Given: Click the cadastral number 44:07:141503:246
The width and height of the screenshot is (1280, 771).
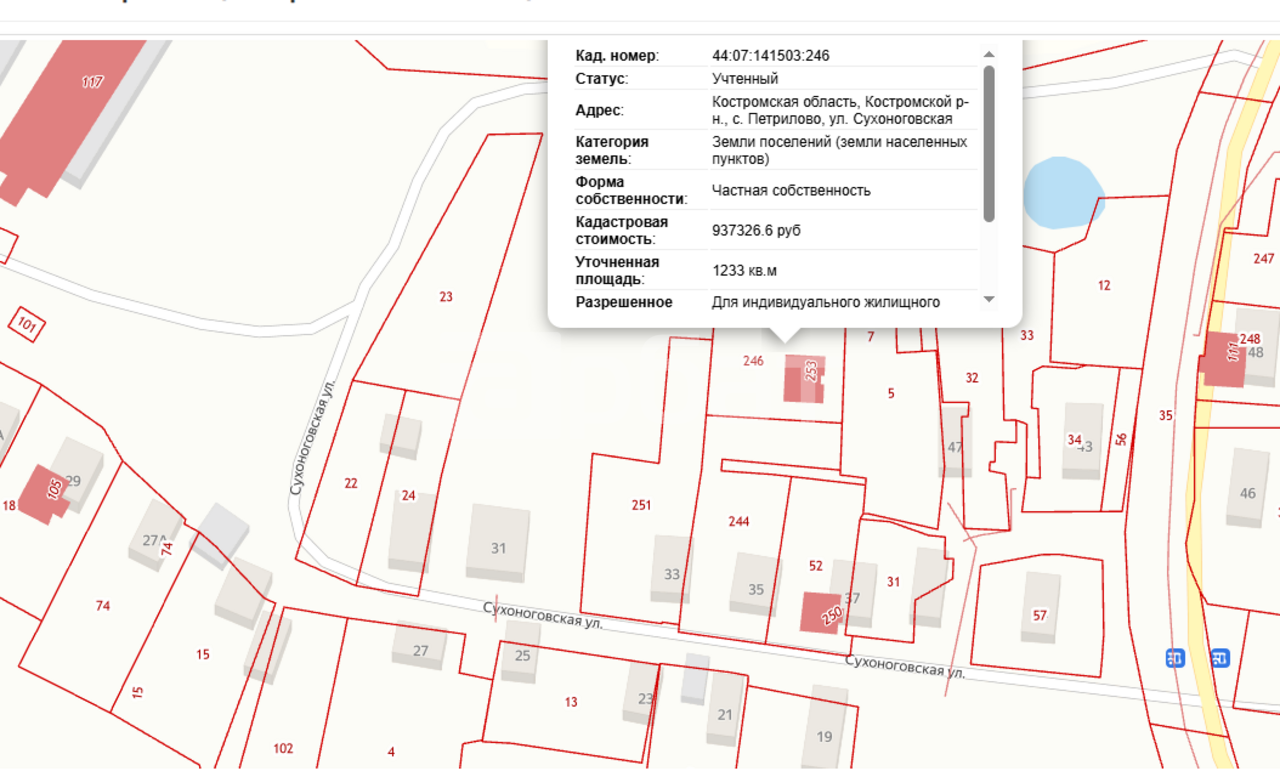Looking at the screenshot, I should coord(770,56).
